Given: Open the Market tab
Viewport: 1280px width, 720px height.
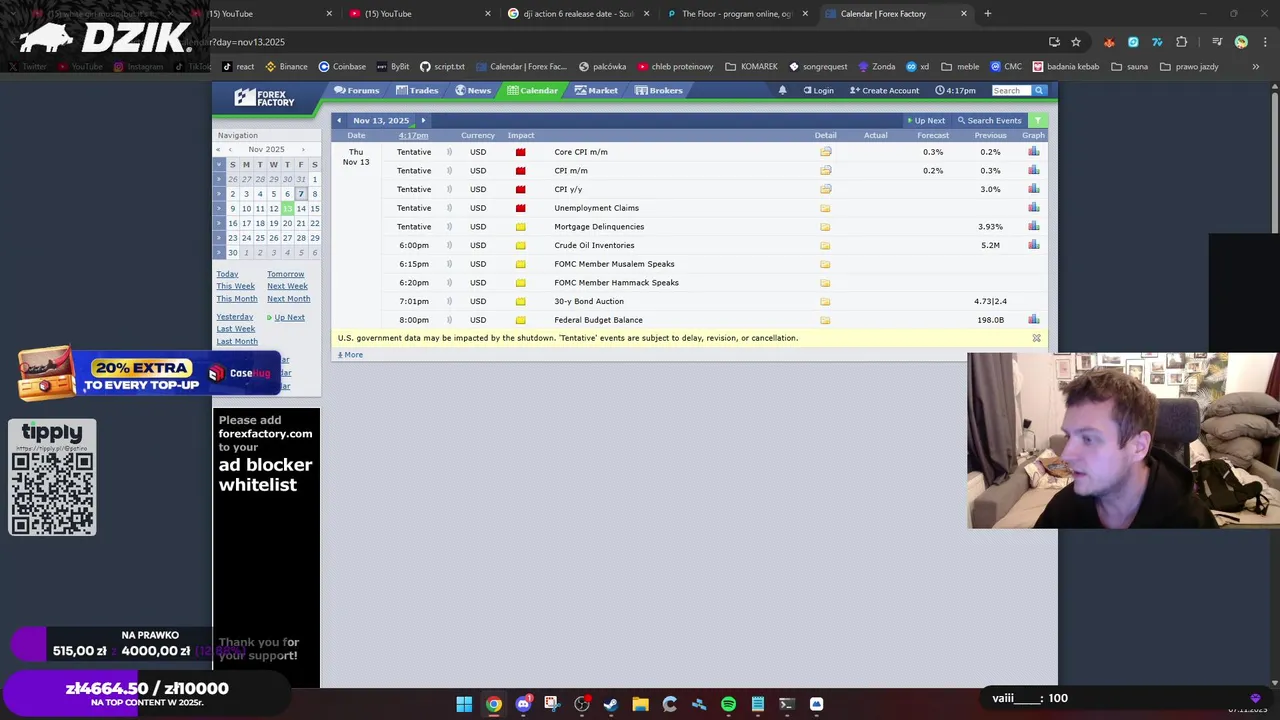Looking at the screenshot, I should 596,90.
